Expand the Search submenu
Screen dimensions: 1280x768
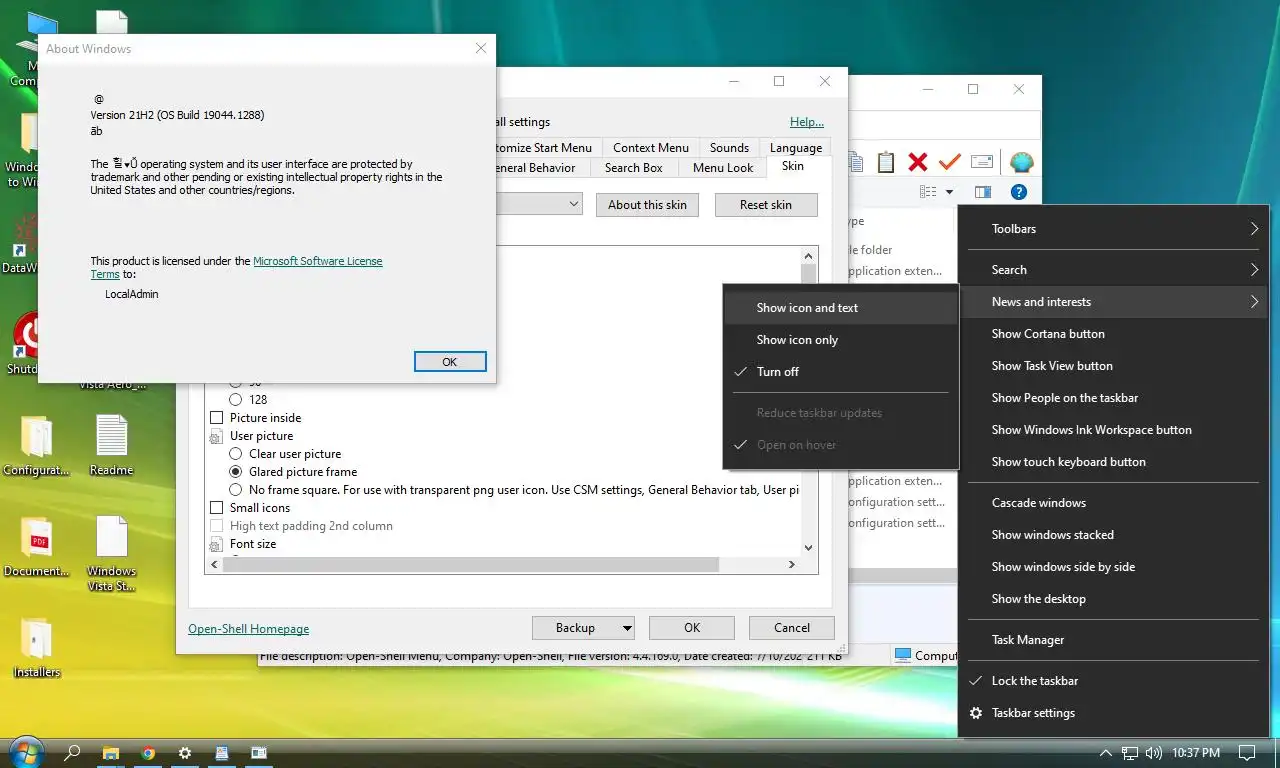1113,270
